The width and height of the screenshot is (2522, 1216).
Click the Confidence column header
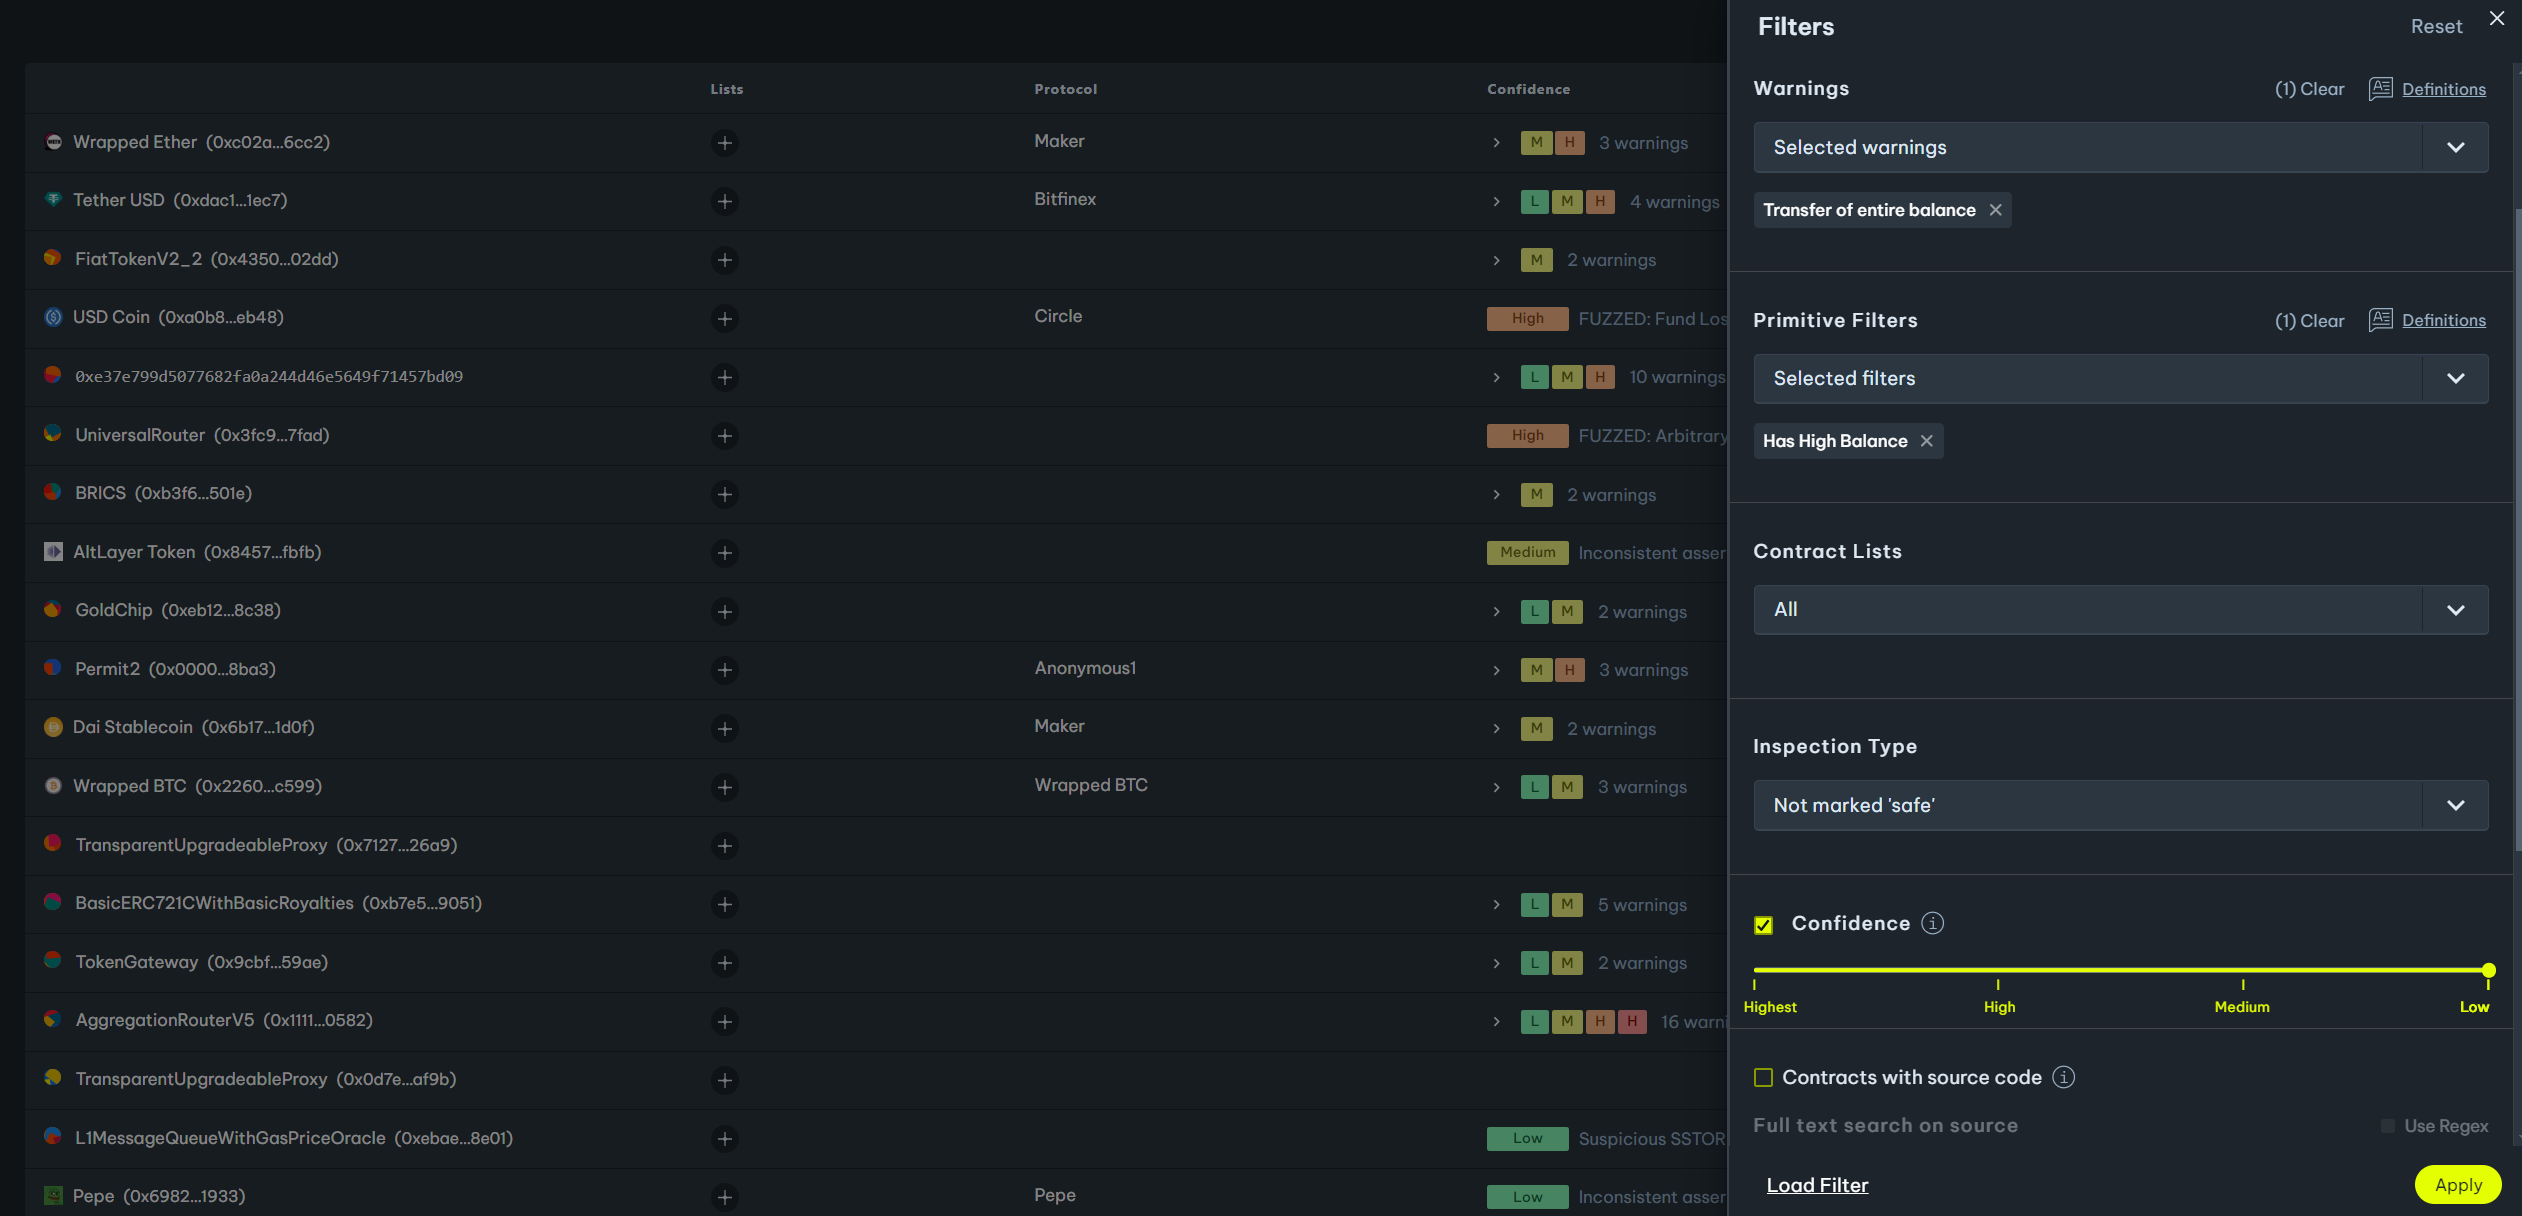point(1528,89)
